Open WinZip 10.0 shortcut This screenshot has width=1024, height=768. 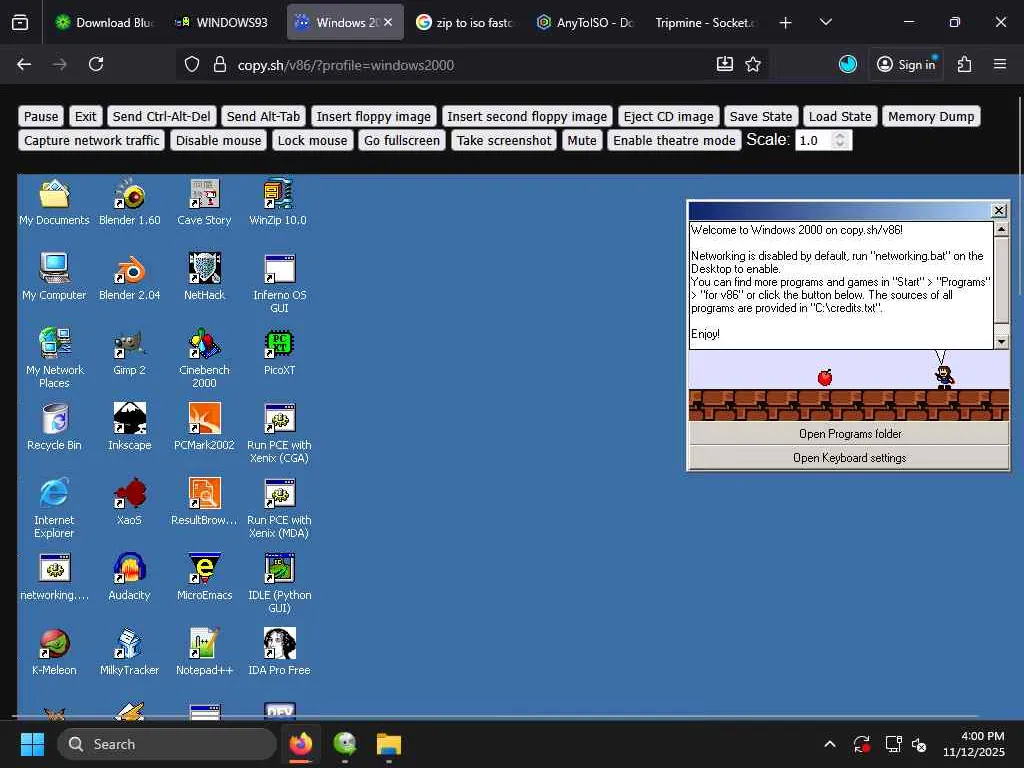(279, 202)
